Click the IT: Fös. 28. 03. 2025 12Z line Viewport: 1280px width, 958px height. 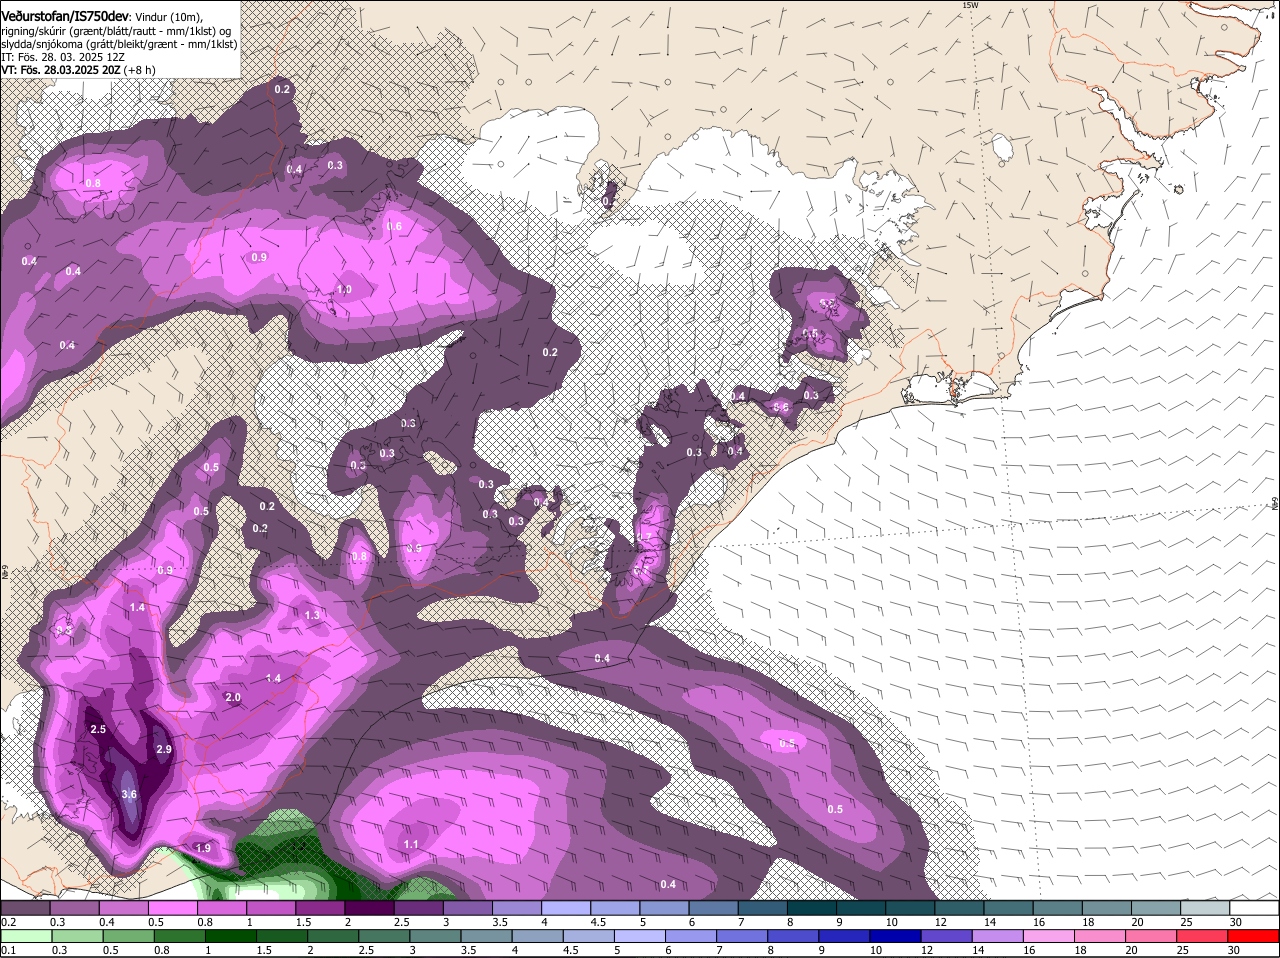63,58
